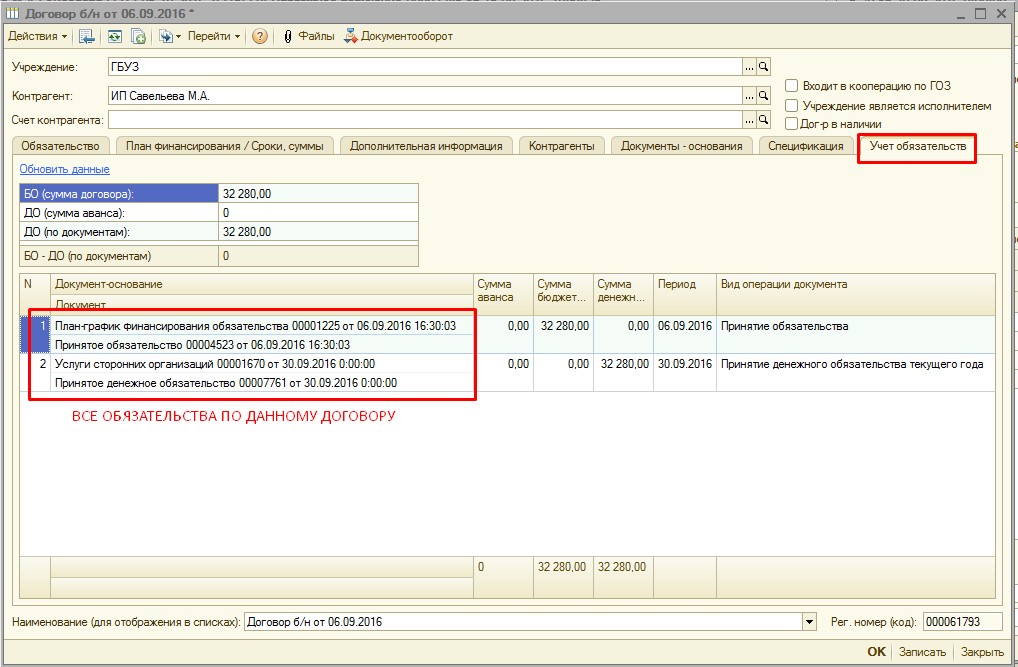Click the green refresh toolbar icon
Screen dimensions: 1018x667
[114, 36]
